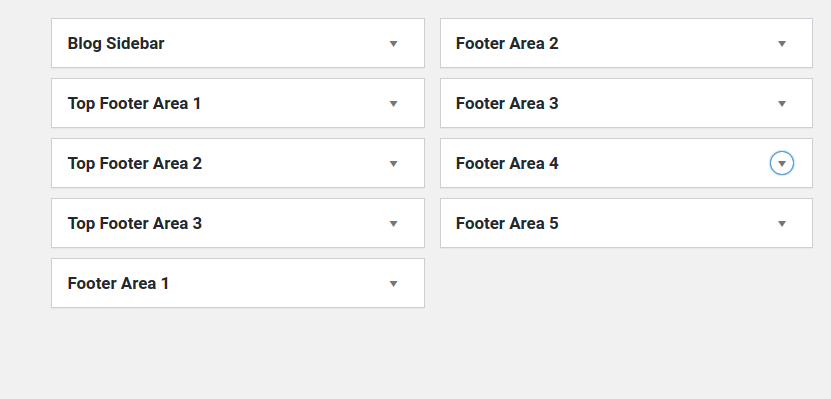Toggle the Top Footer Area 2 arrow
Viewport: 831px width, 399px height.
click(393, 163)
